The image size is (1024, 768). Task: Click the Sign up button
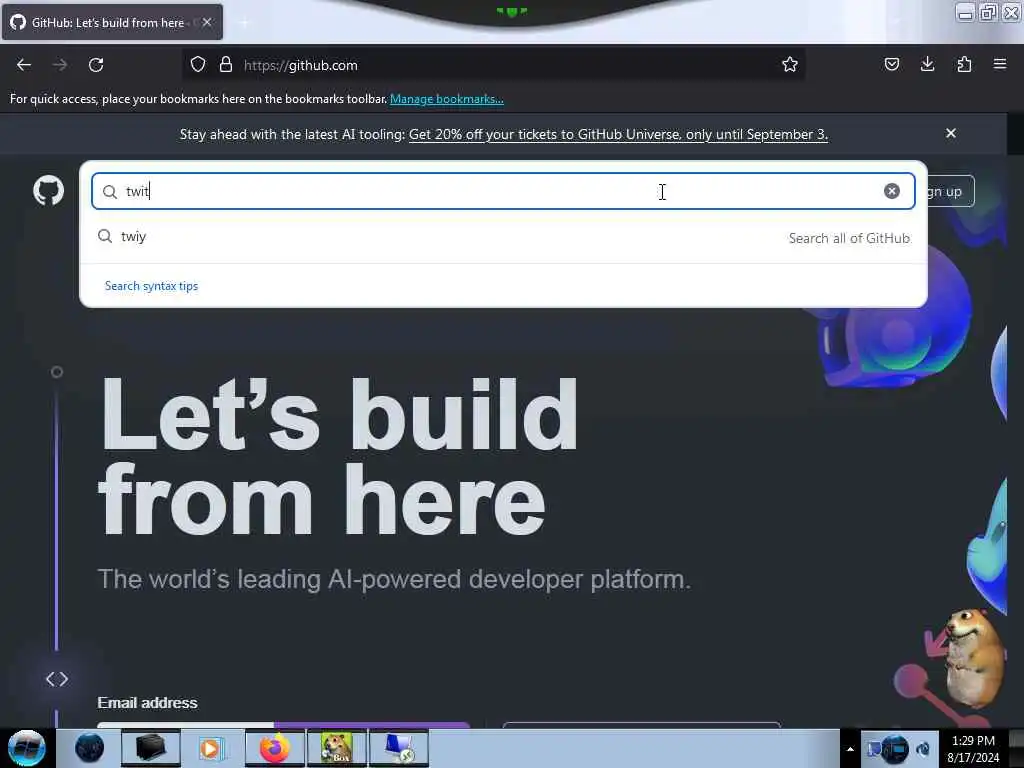click(x=950, y=191)
